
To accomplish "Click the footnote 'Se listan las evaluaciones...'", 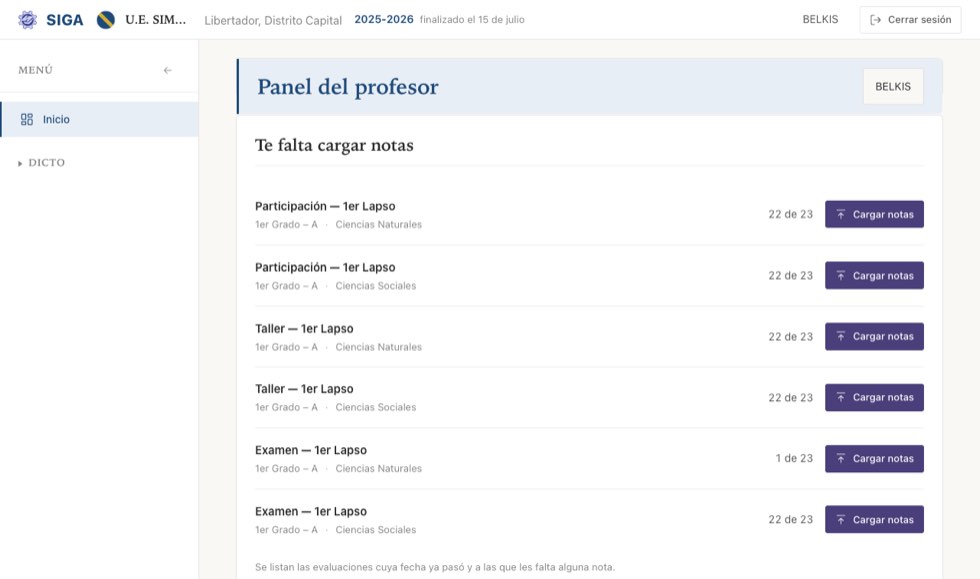I will coord(435,567).
